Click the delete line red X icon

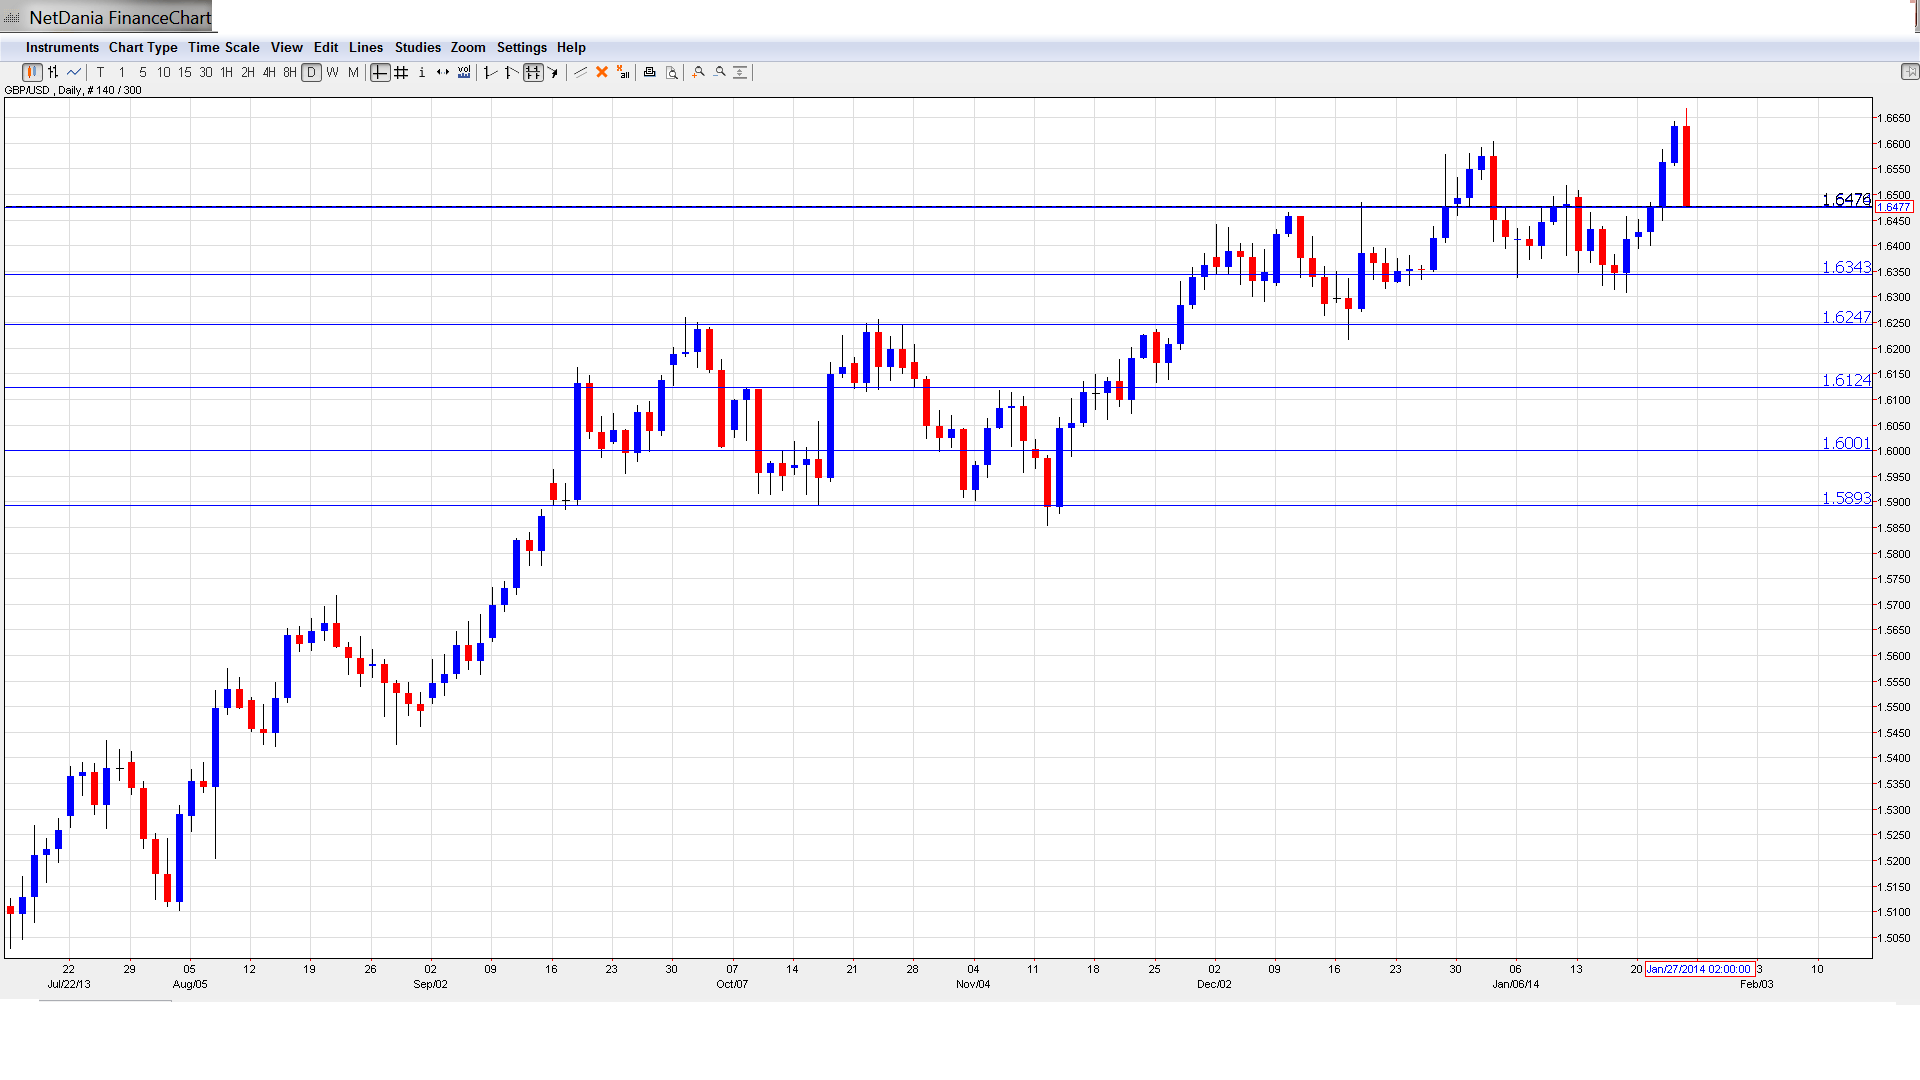click(x=602, y=72)
